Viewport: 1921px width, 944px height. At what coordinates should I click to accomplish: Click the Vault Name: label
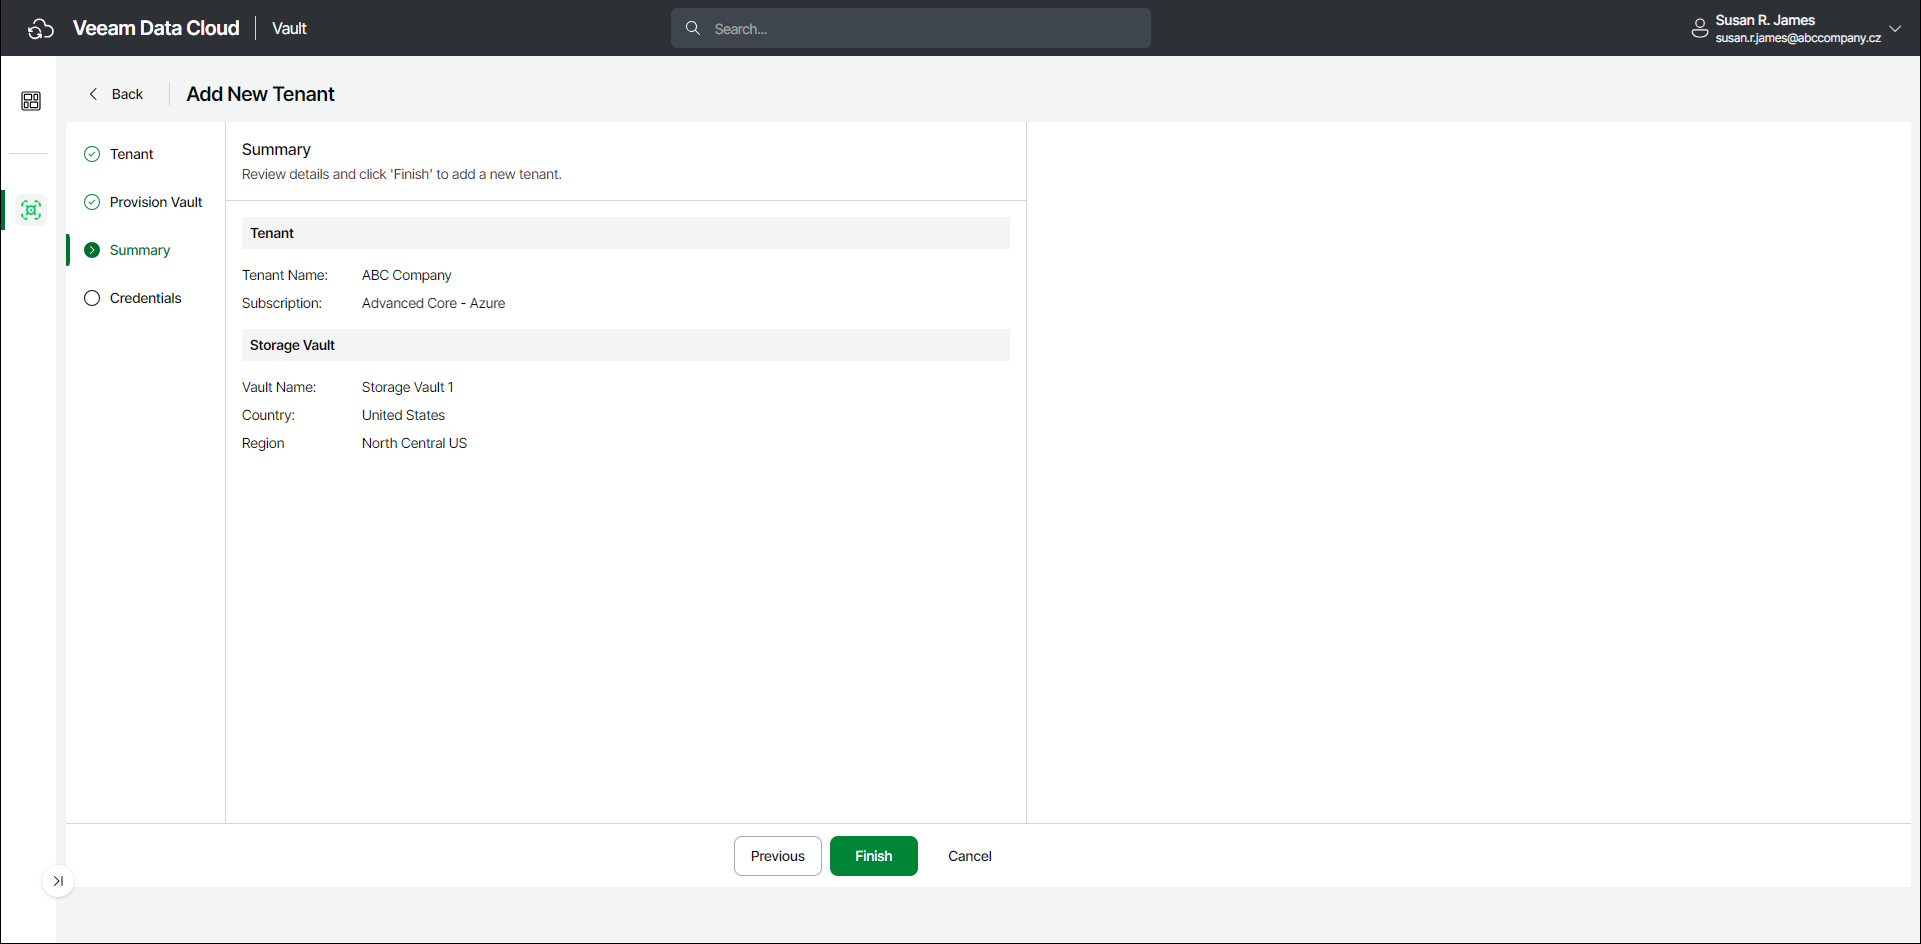pyautogui.click(x=279, y=387)
